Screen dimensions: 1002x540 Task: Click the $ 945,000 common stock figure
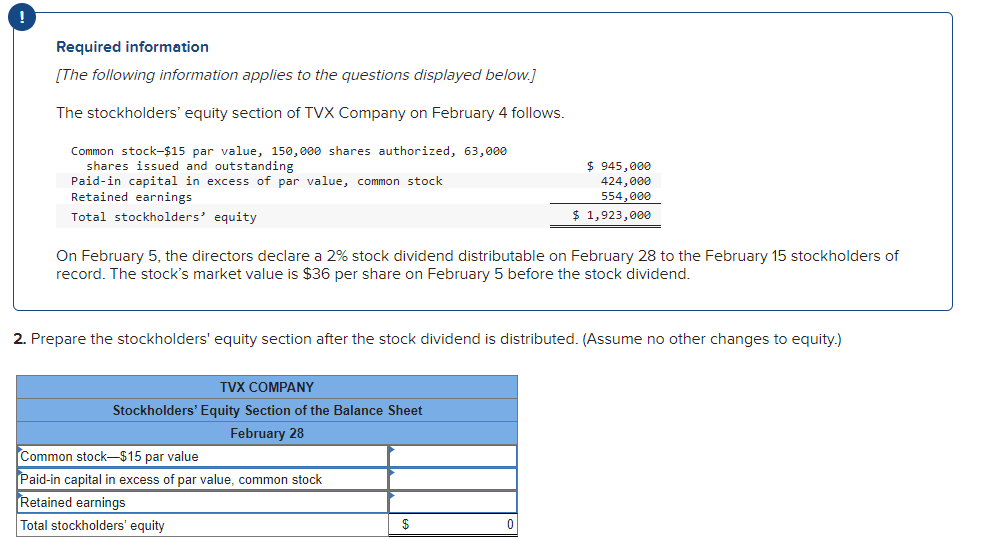pos(618,166)
